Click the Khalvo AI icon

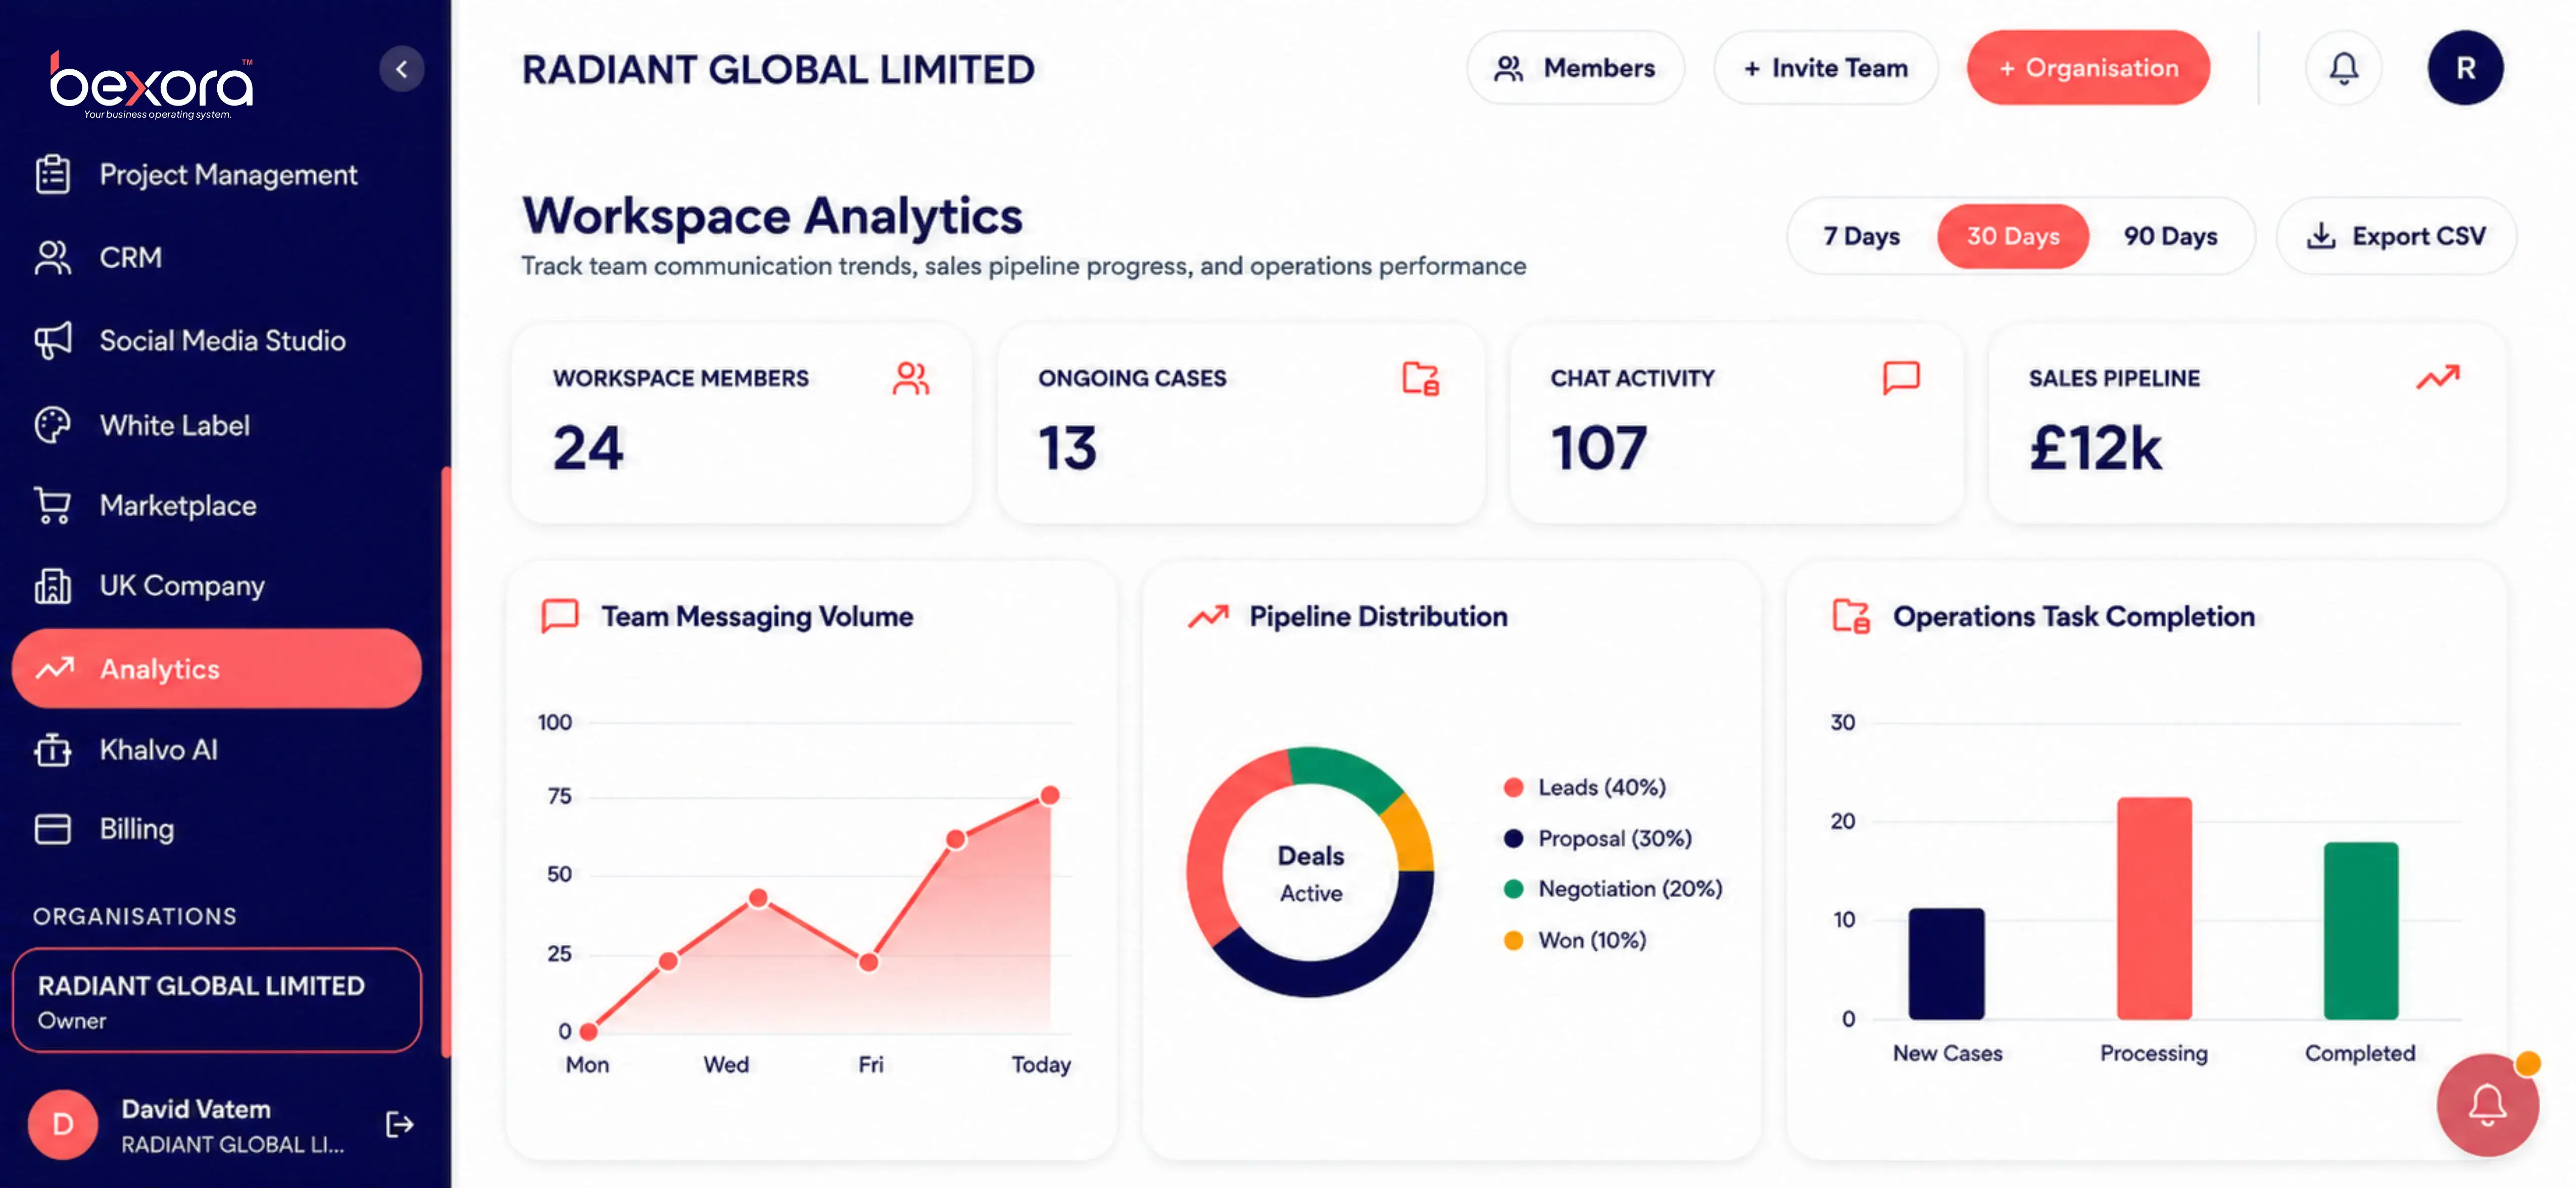pyautogui.click(x=53, y=750)
